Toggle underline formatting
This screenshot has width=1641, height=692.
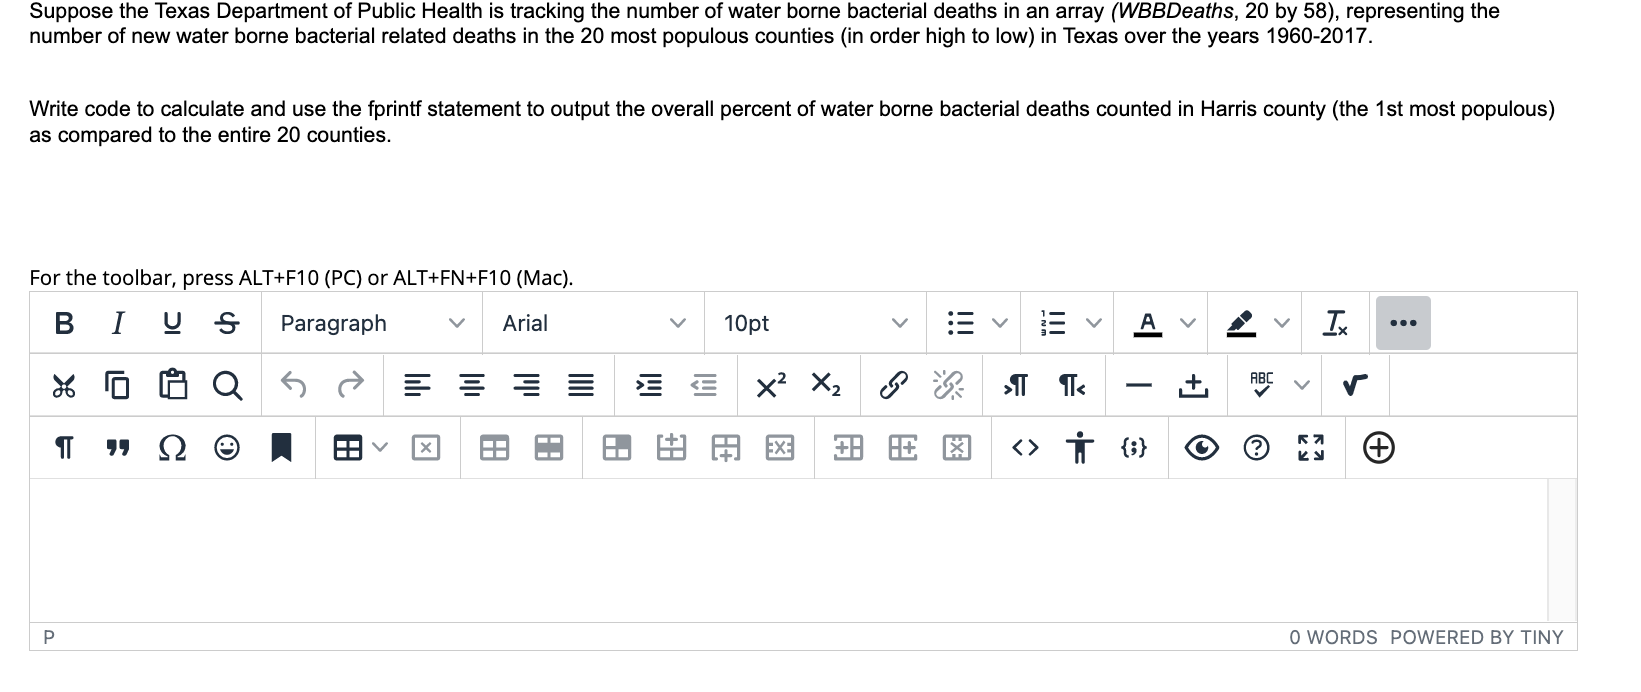coord(172,323)
